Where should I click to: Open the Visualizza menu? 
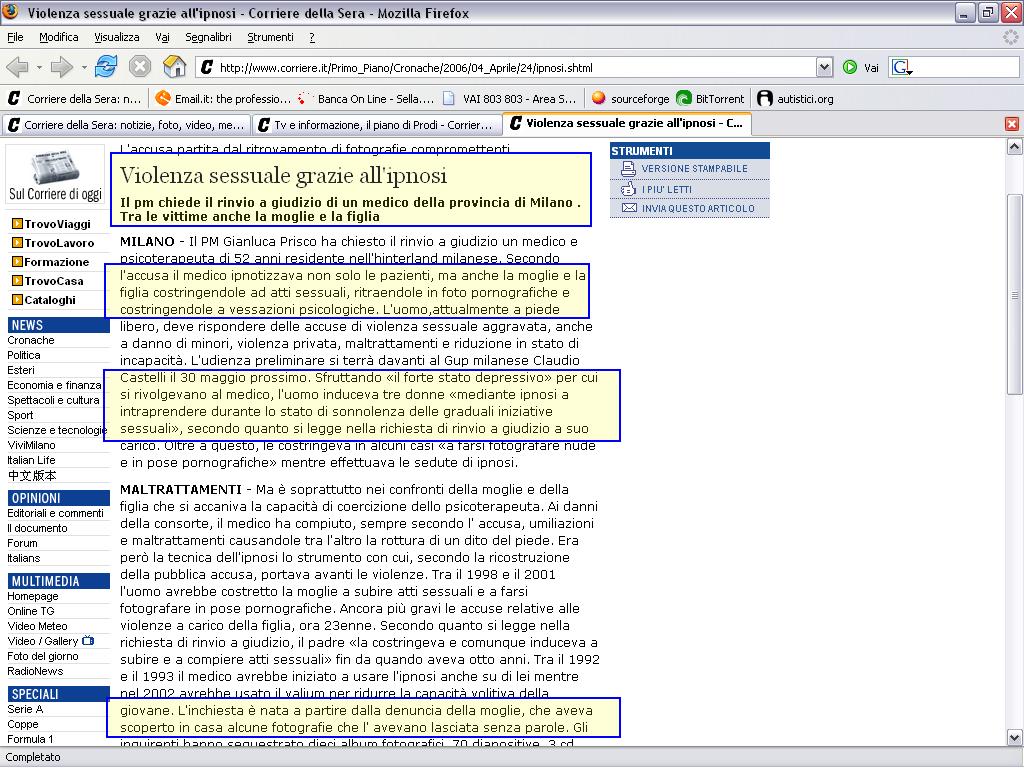(x=117, y=37)
